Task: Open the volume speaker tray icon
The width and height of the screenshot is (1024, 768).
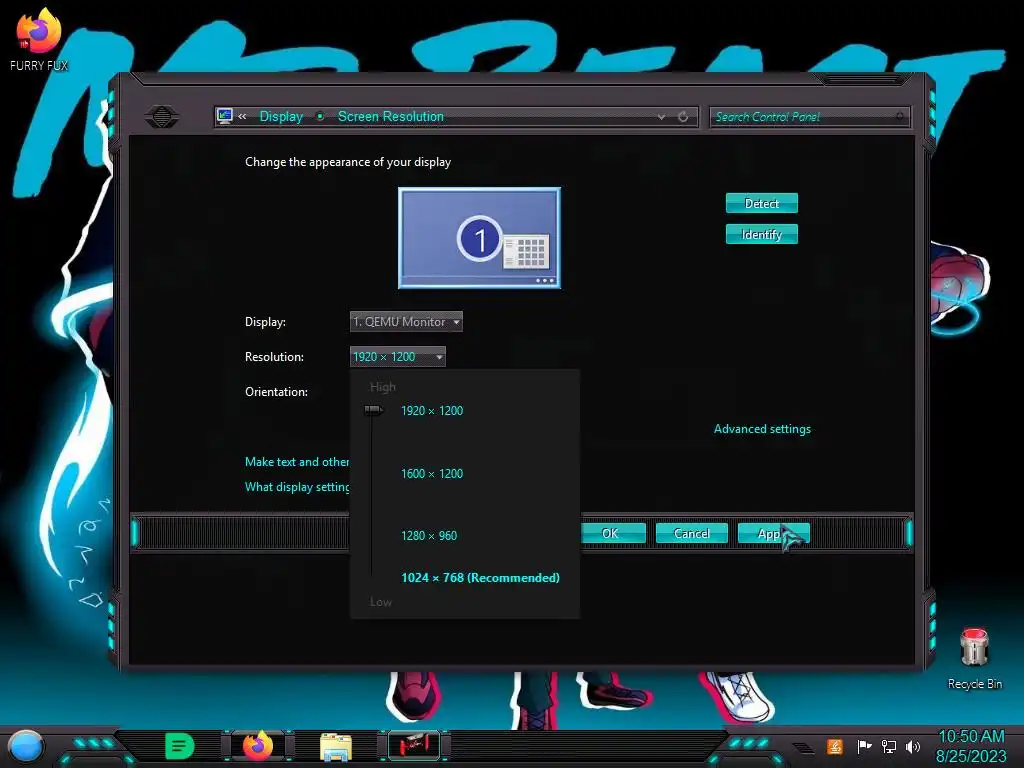Action: [913, 746]
